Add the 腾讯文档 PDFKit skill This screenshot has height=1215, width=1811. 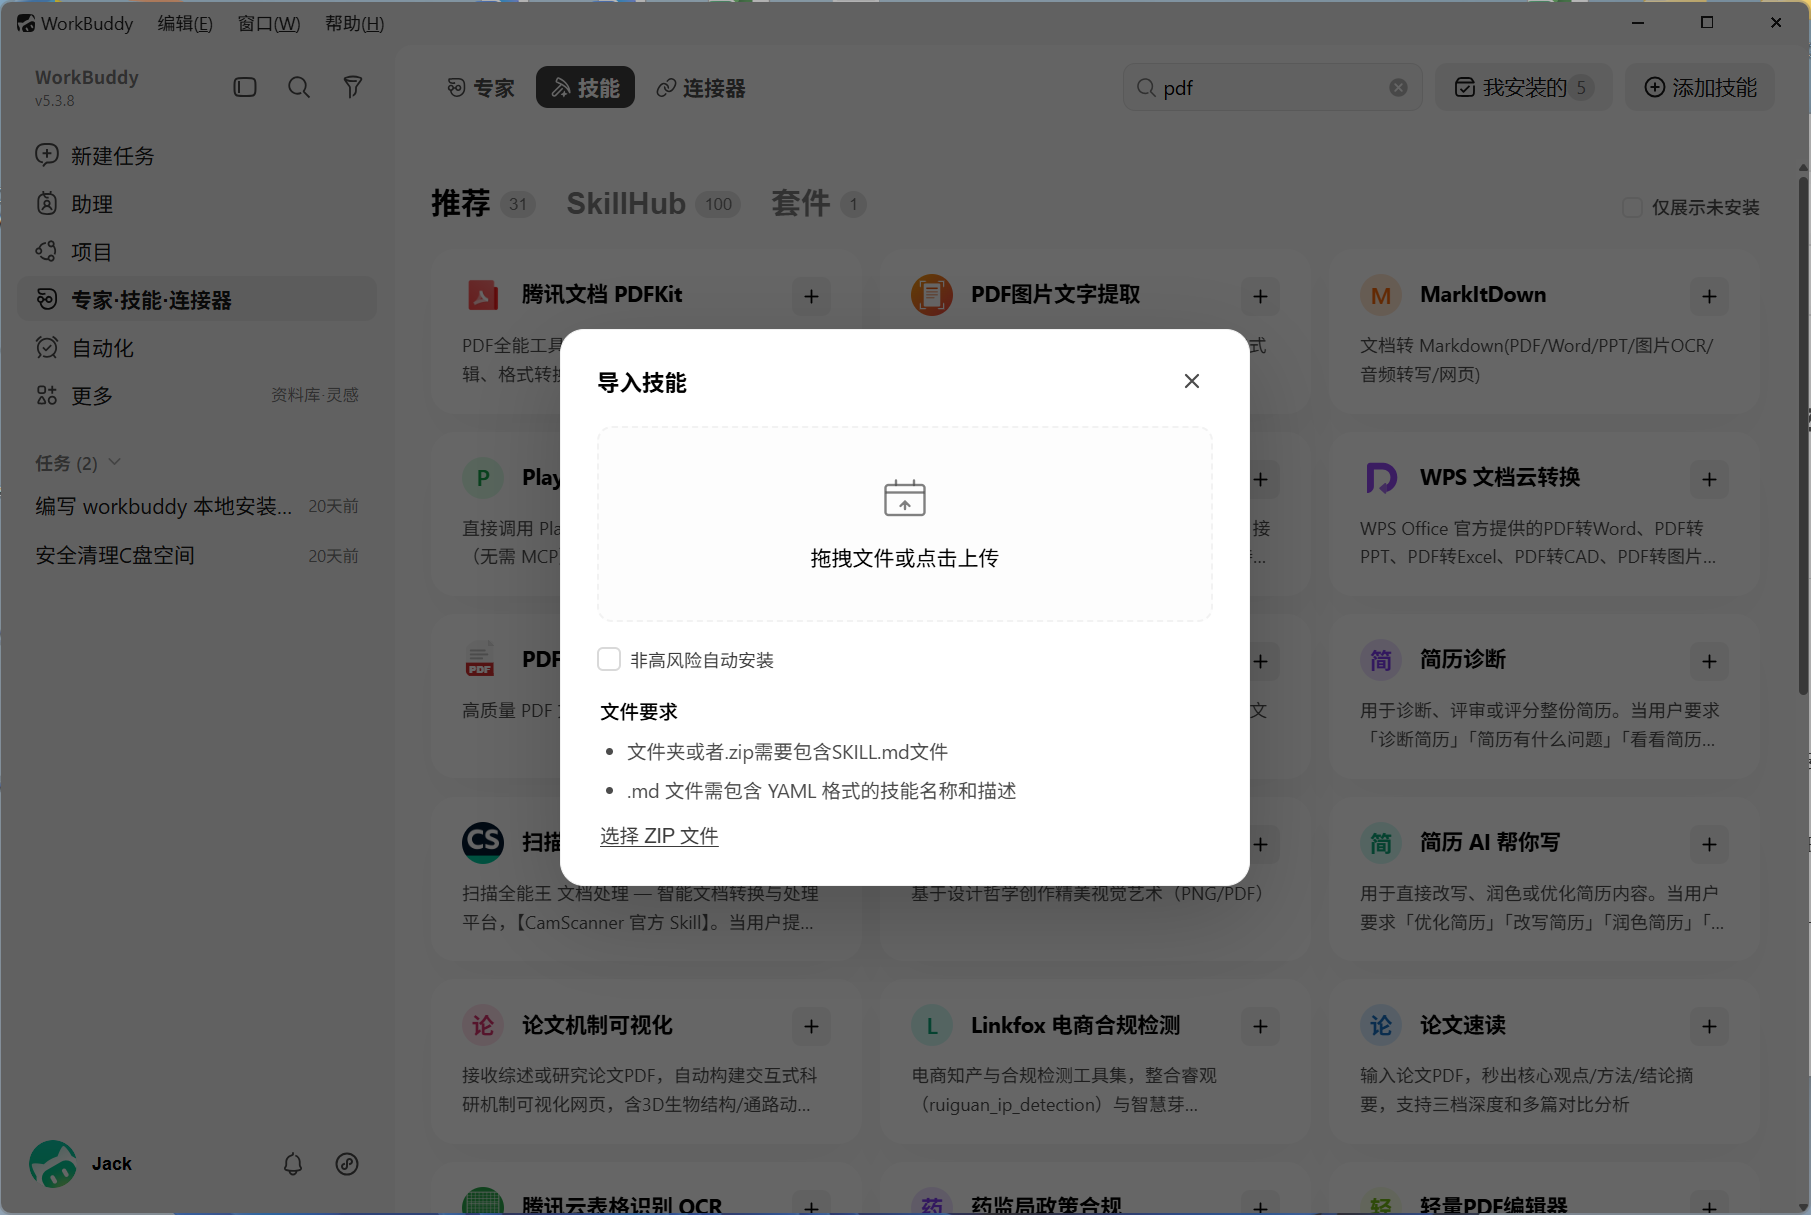coord(811,296)
